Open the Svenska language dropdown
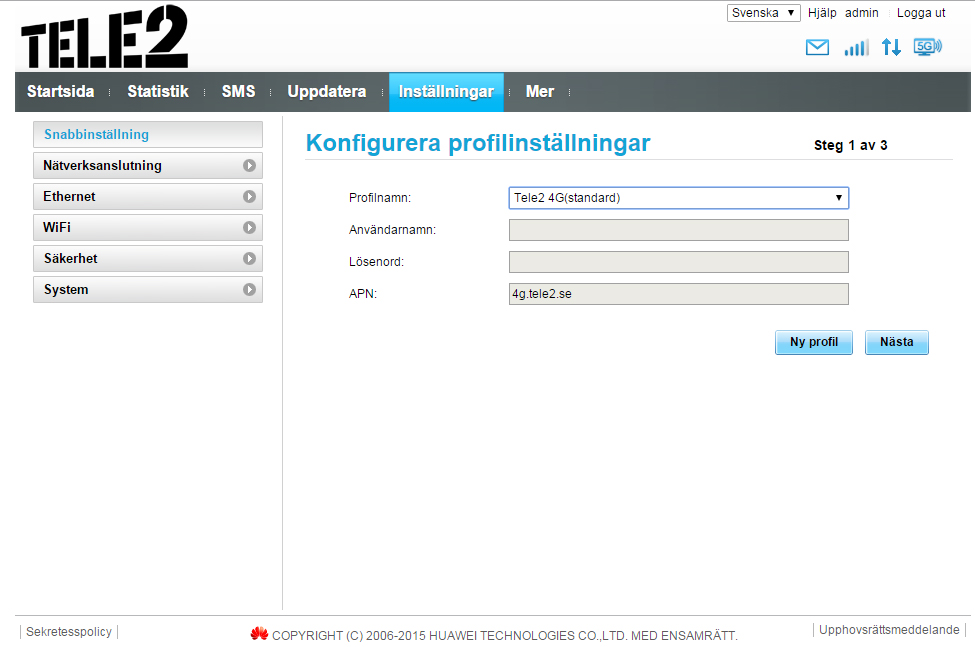 (x=764, y=13)
